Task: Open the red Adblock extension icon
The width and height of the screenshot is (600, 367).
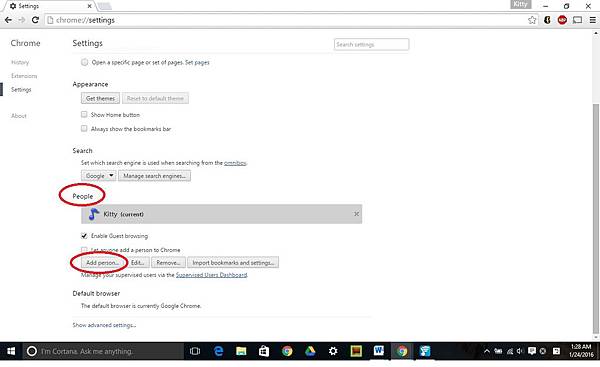Action: pyautogui.click(x=562, y=20)
